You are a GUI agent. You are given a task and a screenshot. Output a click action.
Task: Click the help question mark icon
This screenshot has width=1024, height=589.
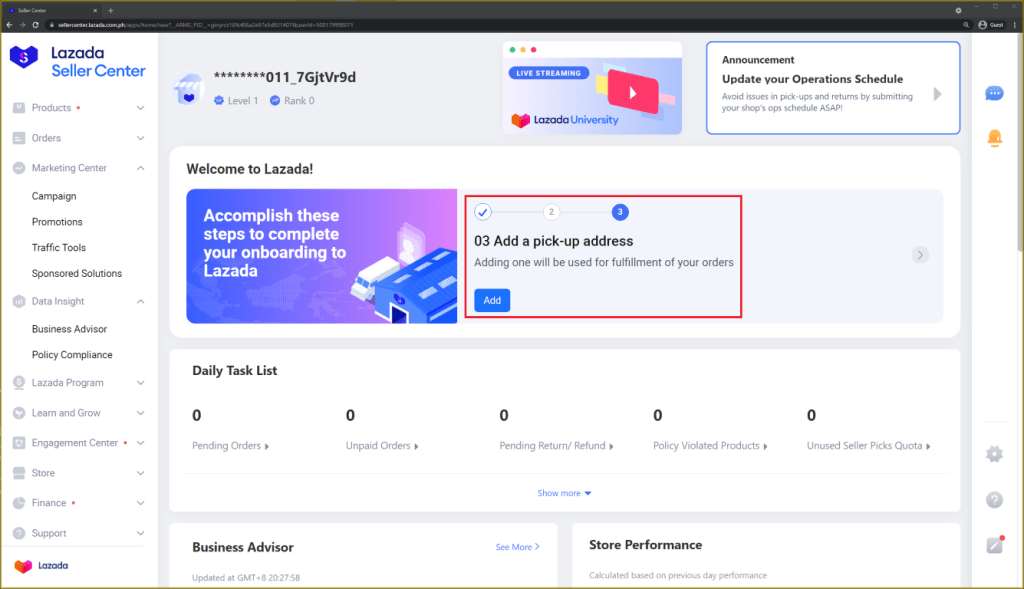click(x=994, y=500)
